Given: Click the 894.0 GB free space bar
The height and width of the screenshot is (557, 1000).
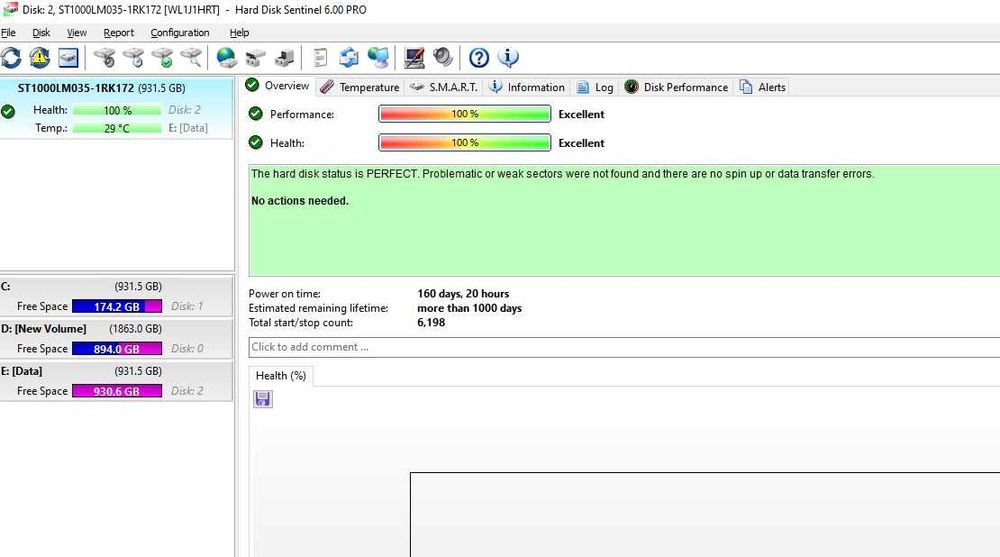Looking at the screenshot, I should 117,348.
